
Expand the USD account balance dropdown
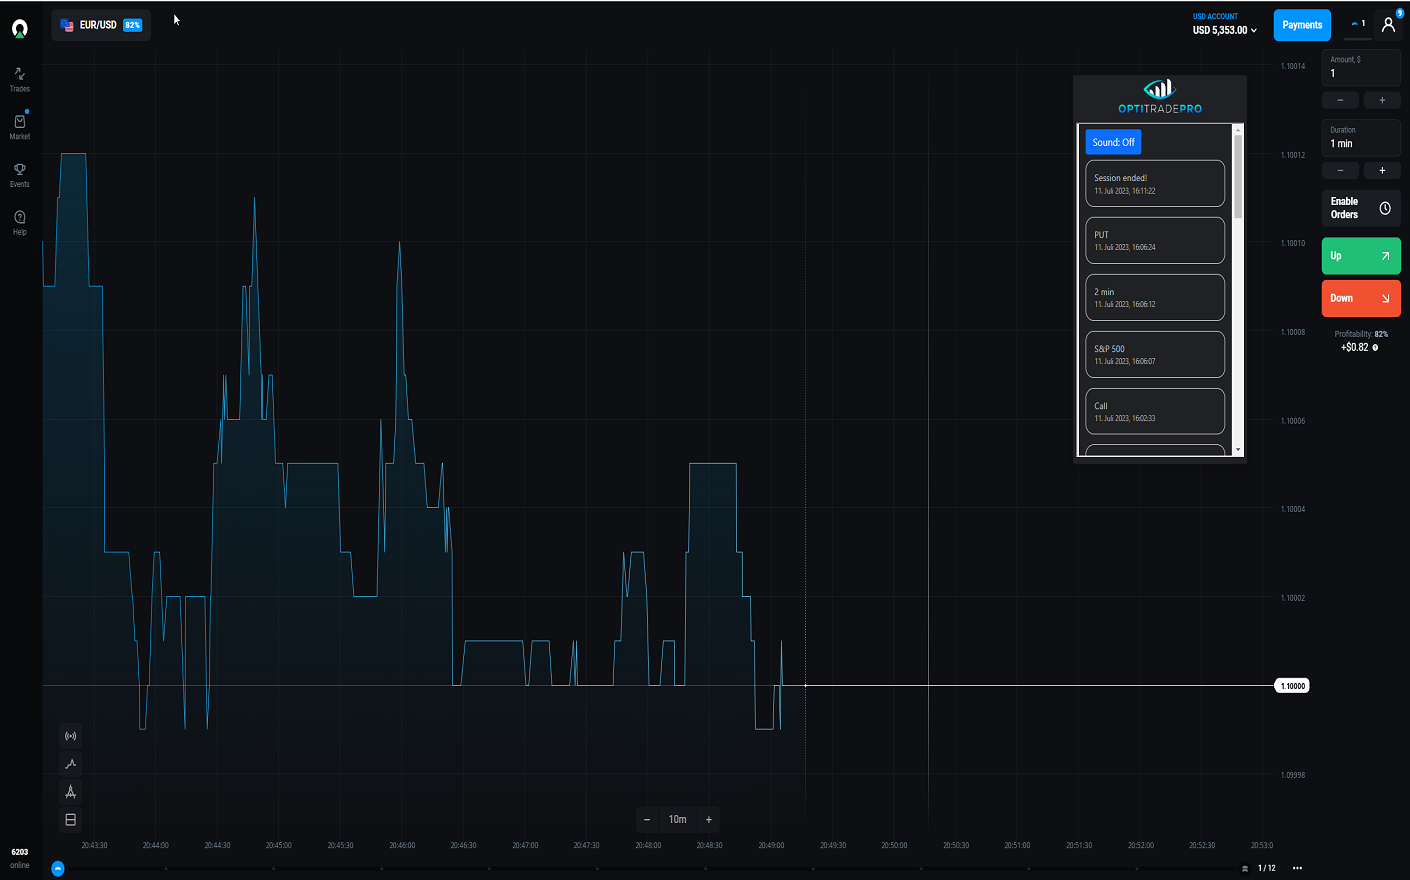pos(1224,25)
